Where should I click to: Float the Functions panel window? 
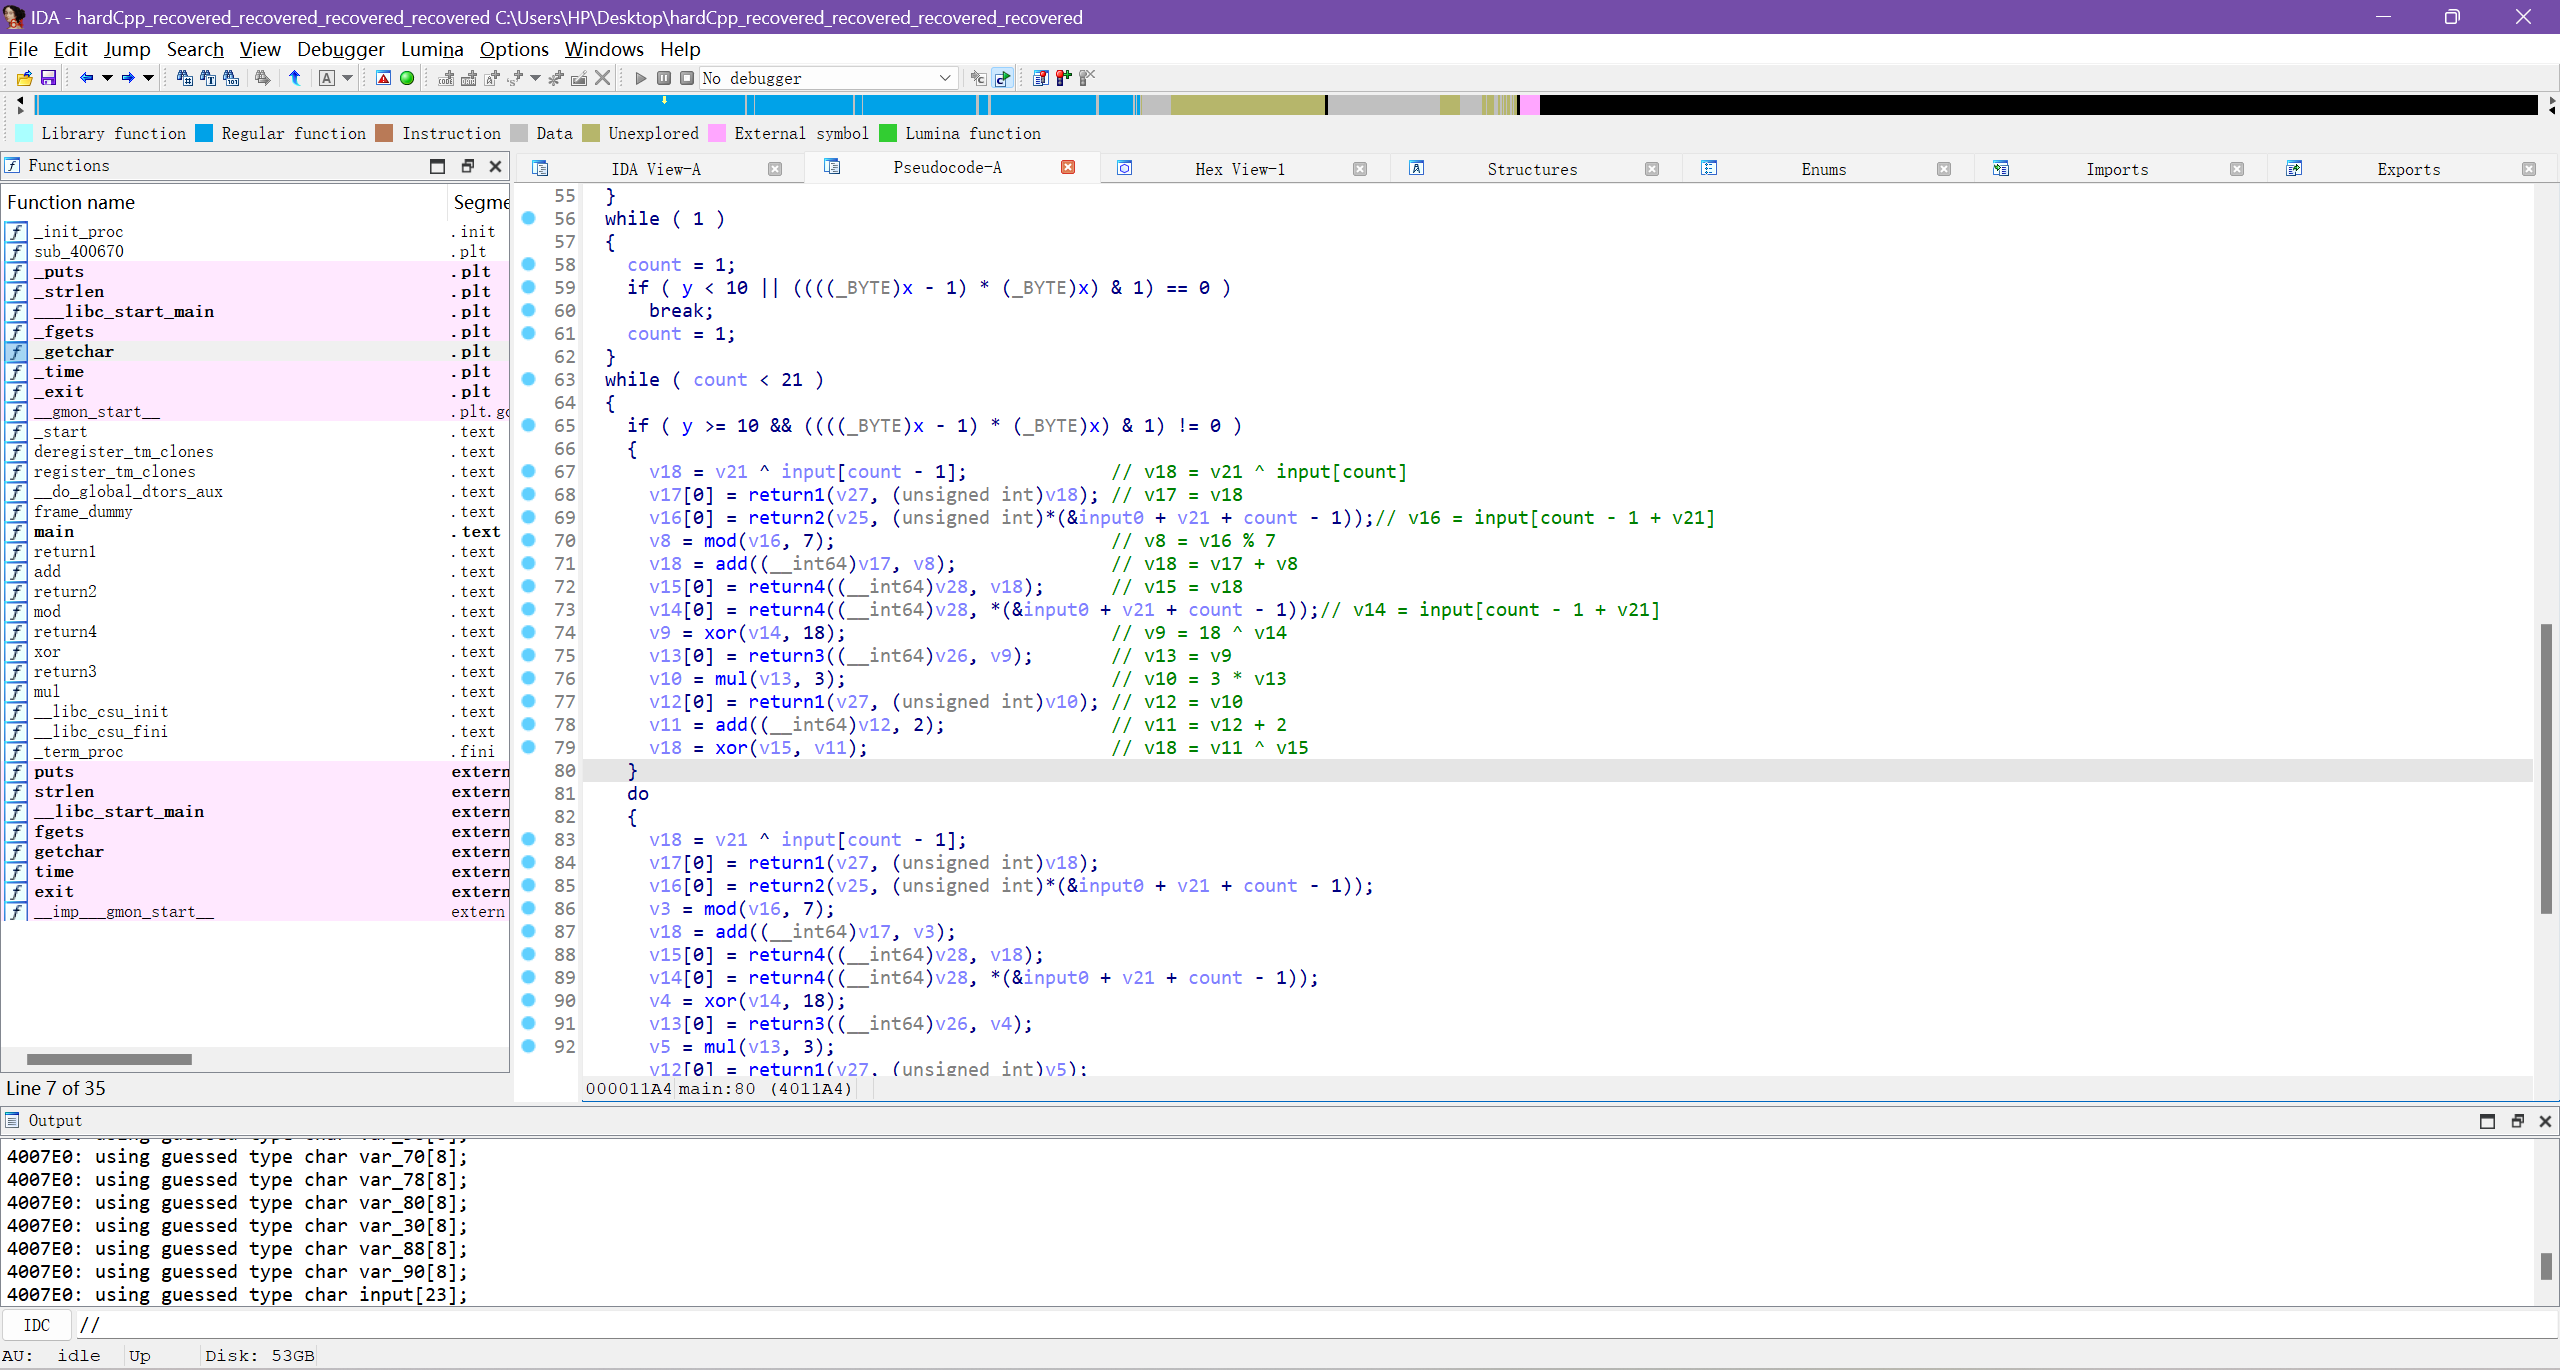(467, 166)
